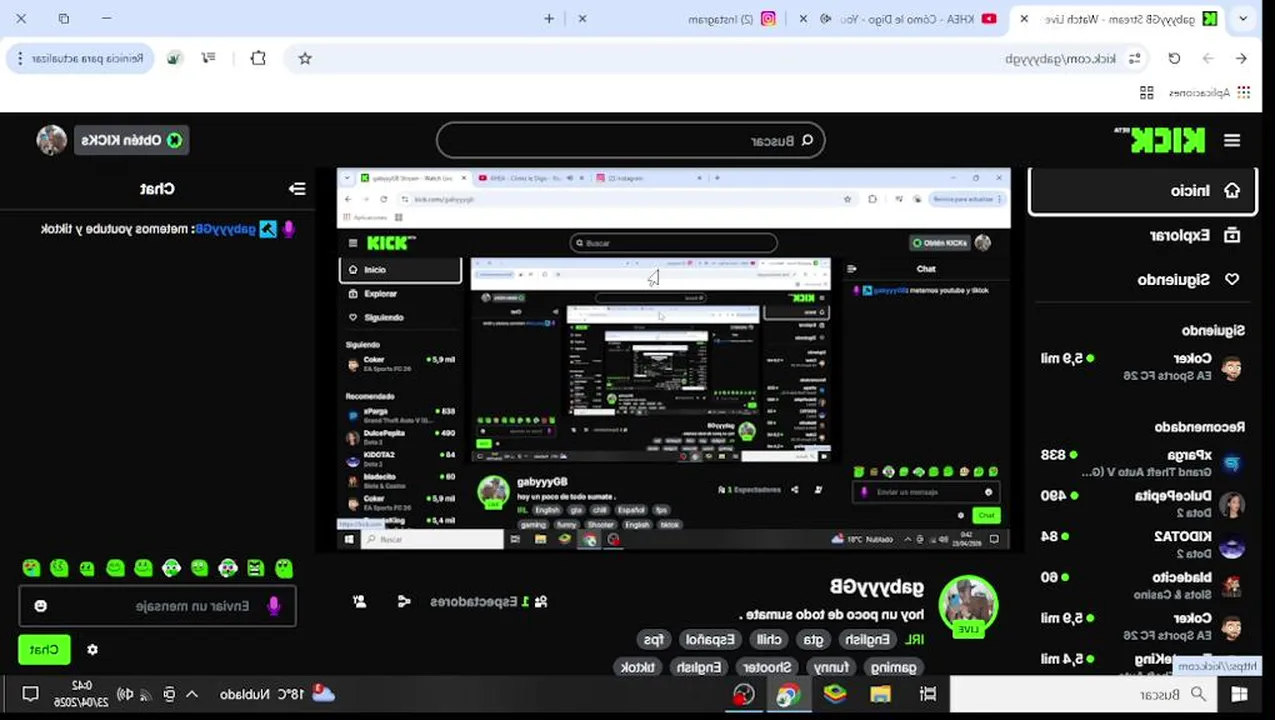Collapse the Chat panel

[297, 189]
